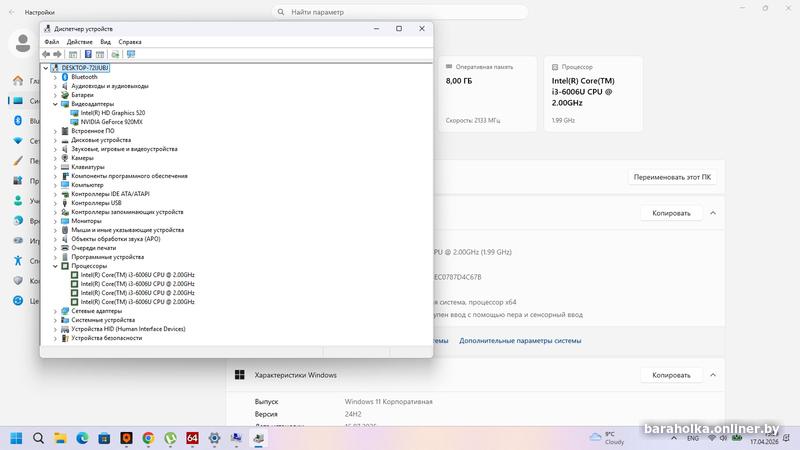
Task: Click the blue Help question mark toolbar icon
Action: click(x=88, y=54)
